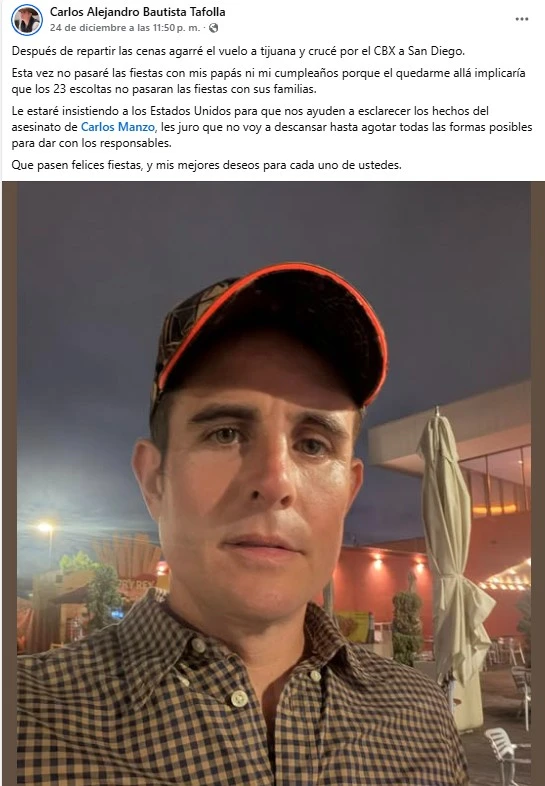Viewport: 545px width, 786px height.
Task: Open Carlos Alejandro Bautista Tafolla profile name link
Action: coord(137,12)
